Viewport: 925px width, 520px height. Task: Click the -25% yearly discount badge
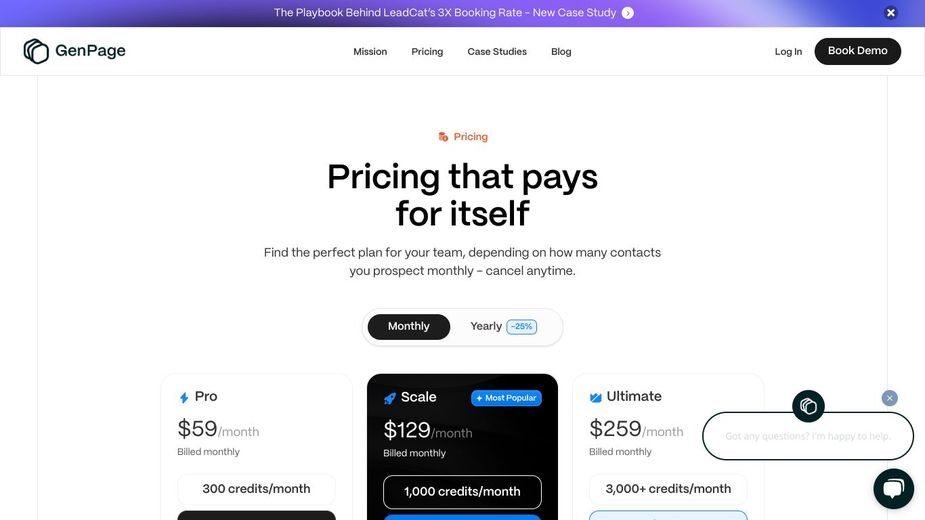[x=521, y=326]
